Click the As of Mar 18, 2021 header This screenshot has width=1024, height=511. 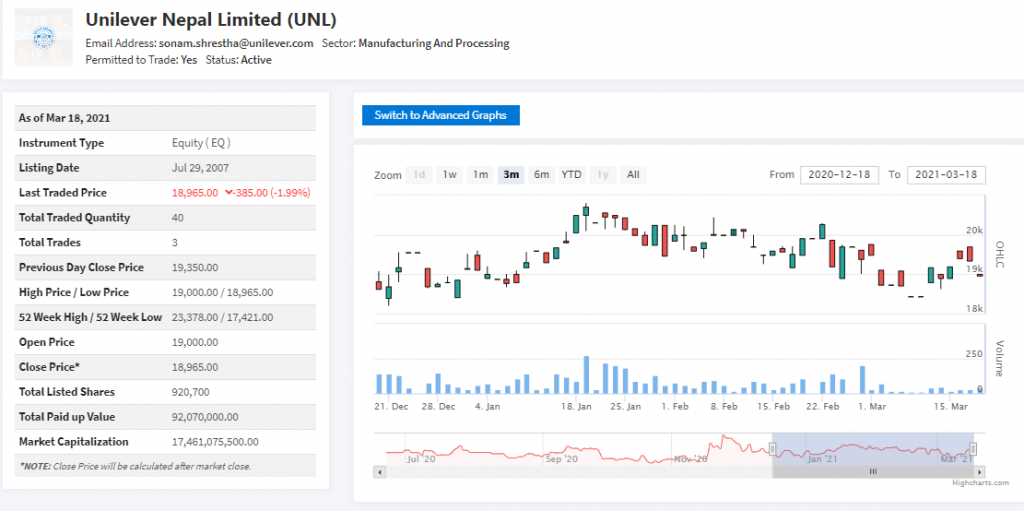tap(166, 118)
